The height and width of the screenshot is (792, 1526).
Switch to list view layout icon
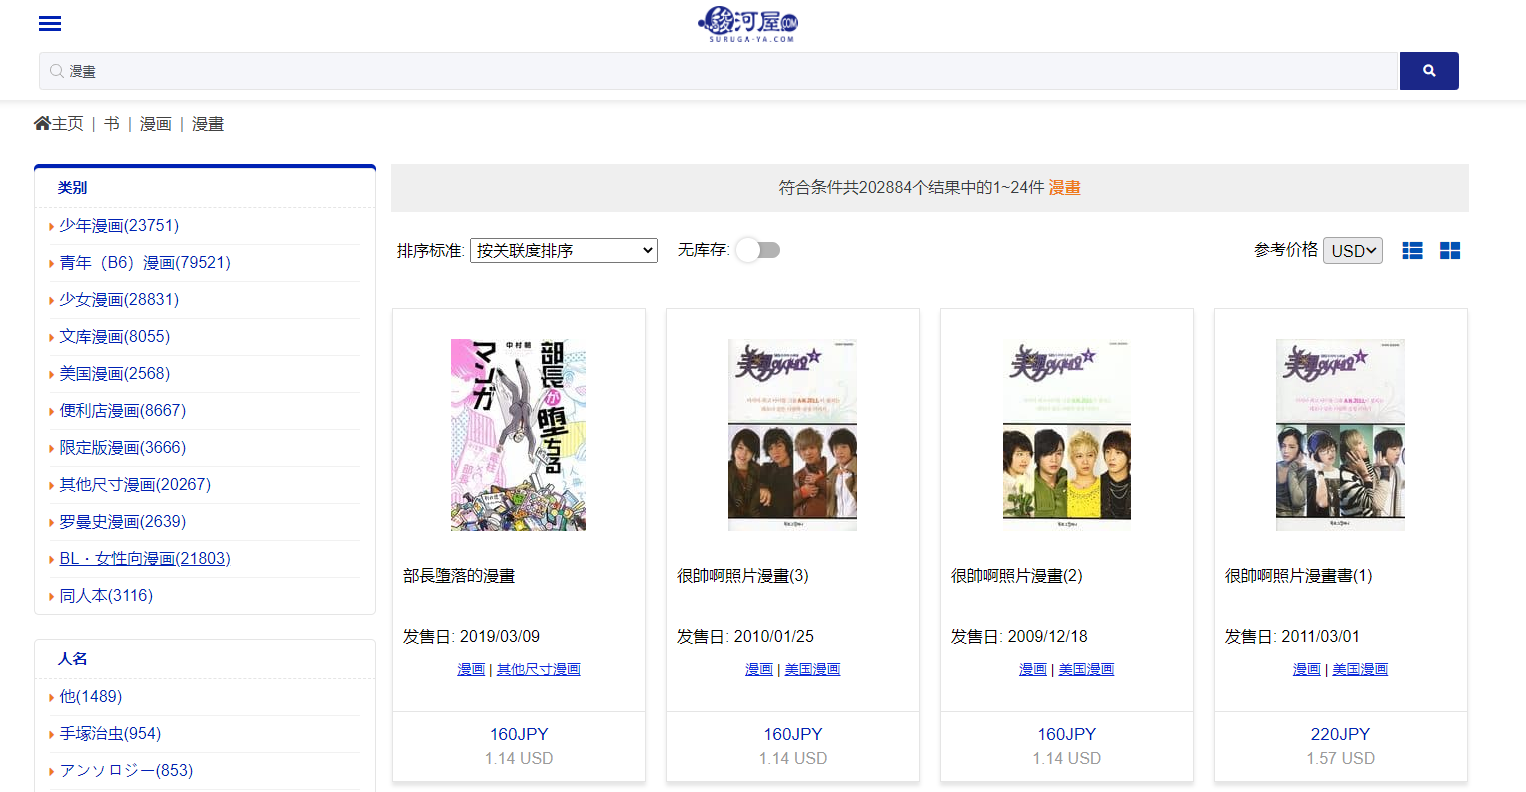(1412, 251)
